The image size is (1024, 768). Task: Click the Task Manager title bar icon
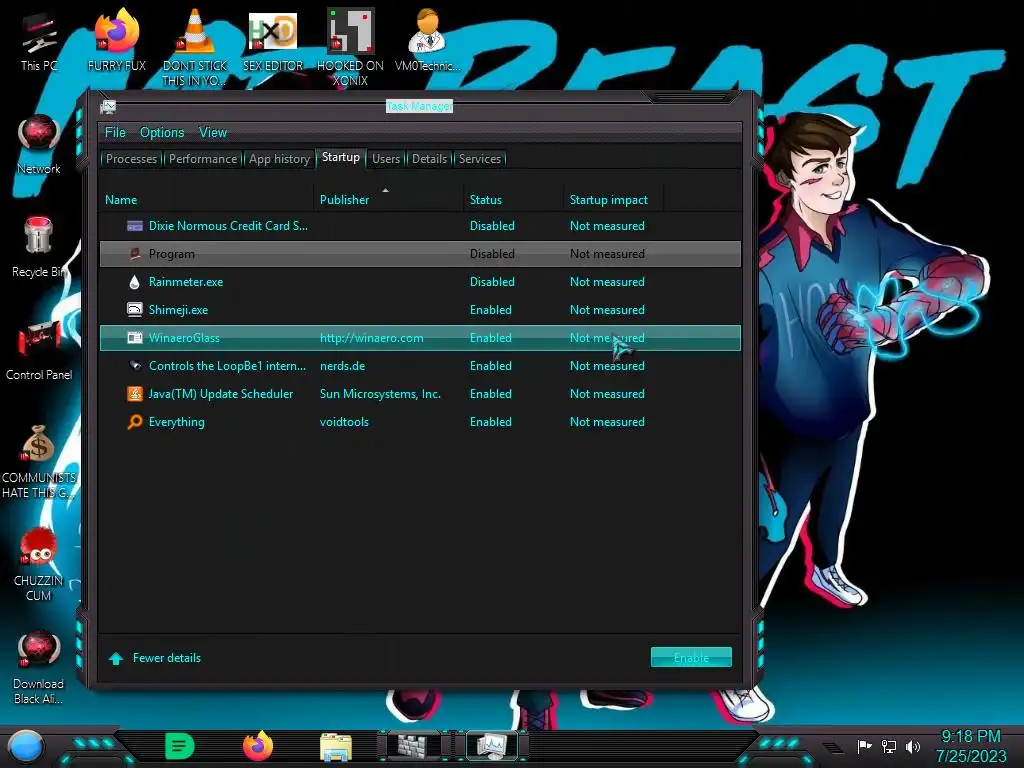[108, 107]
